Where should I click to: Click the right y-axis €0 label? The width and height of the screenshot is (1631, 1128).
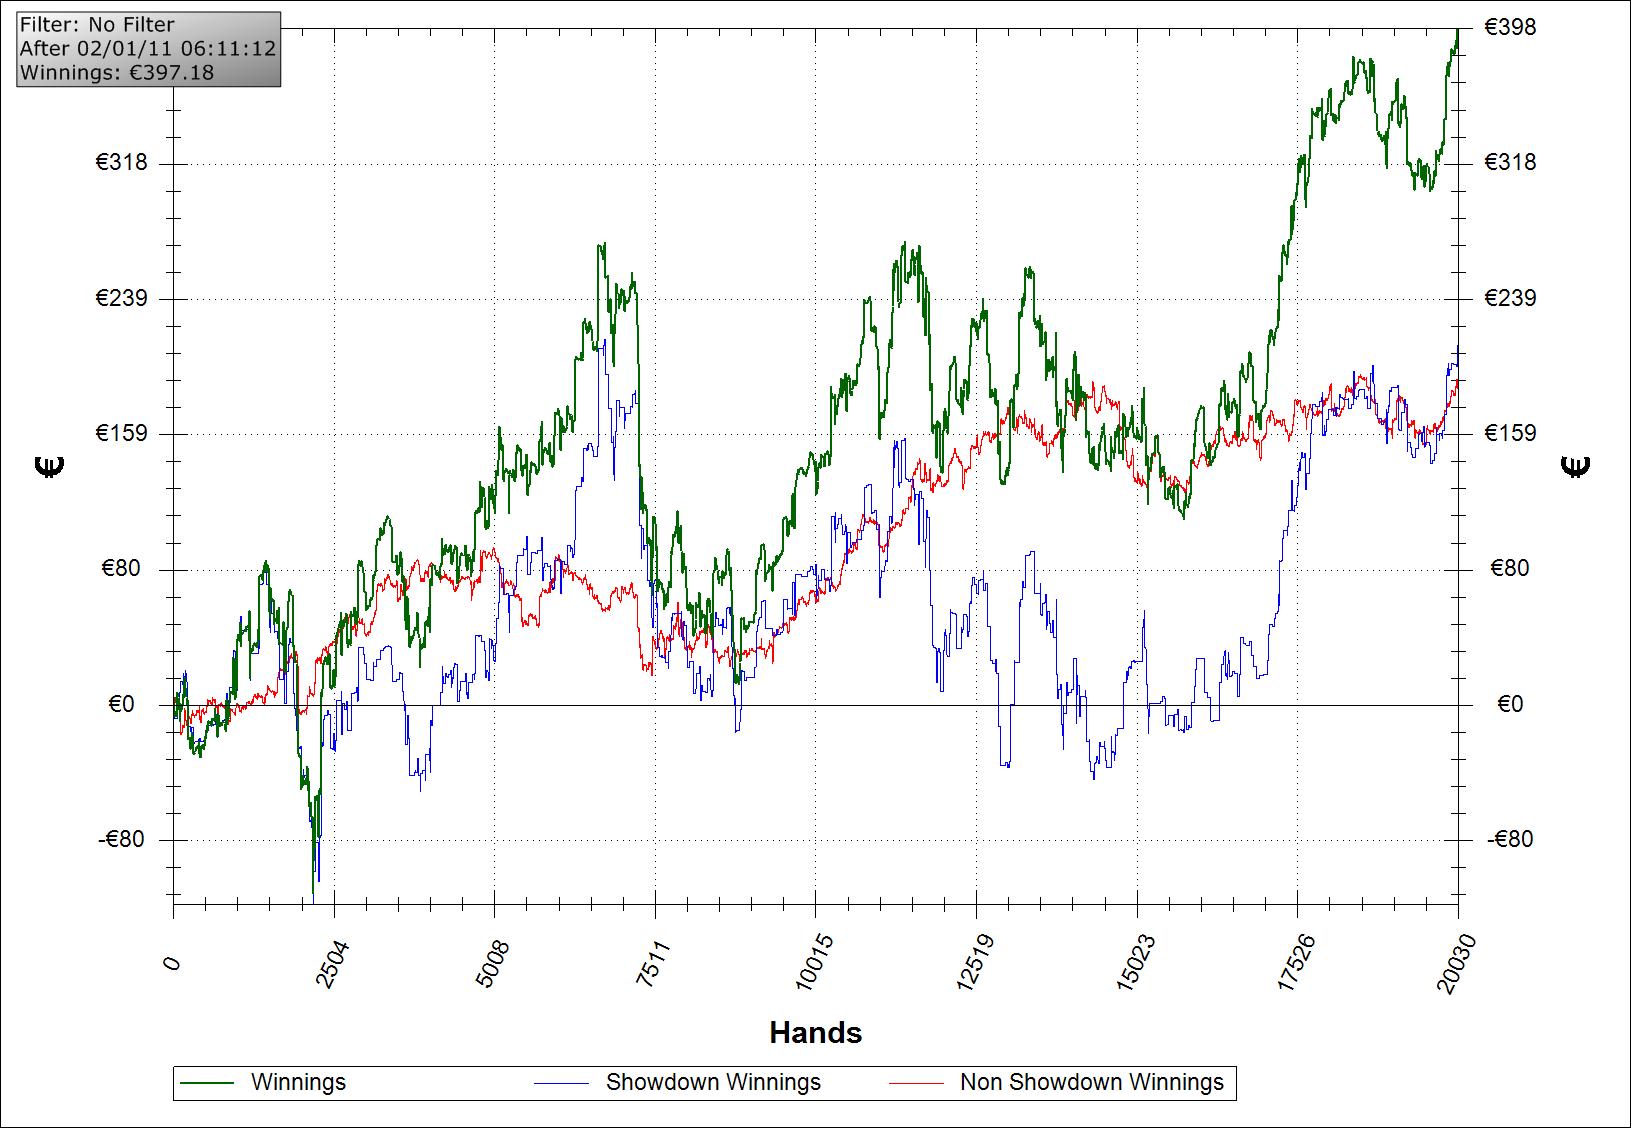[1510, 704]
